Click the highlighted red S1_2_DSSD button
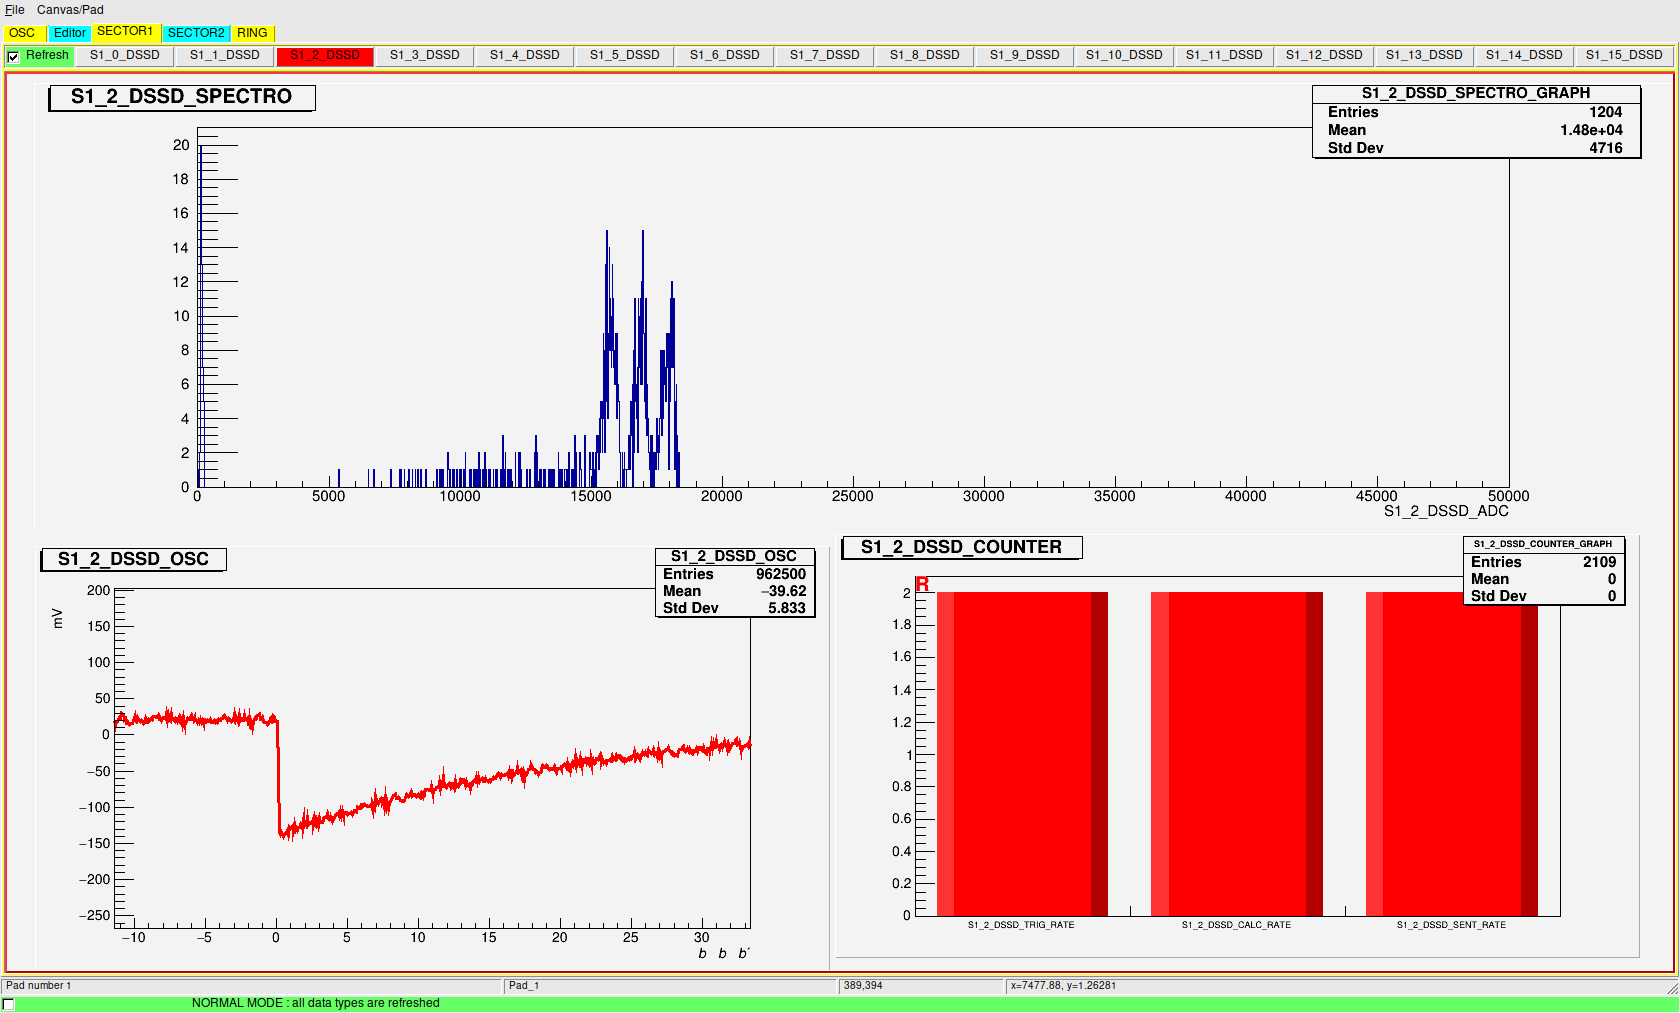The image size is (1680, 1013). coord(324,55)
